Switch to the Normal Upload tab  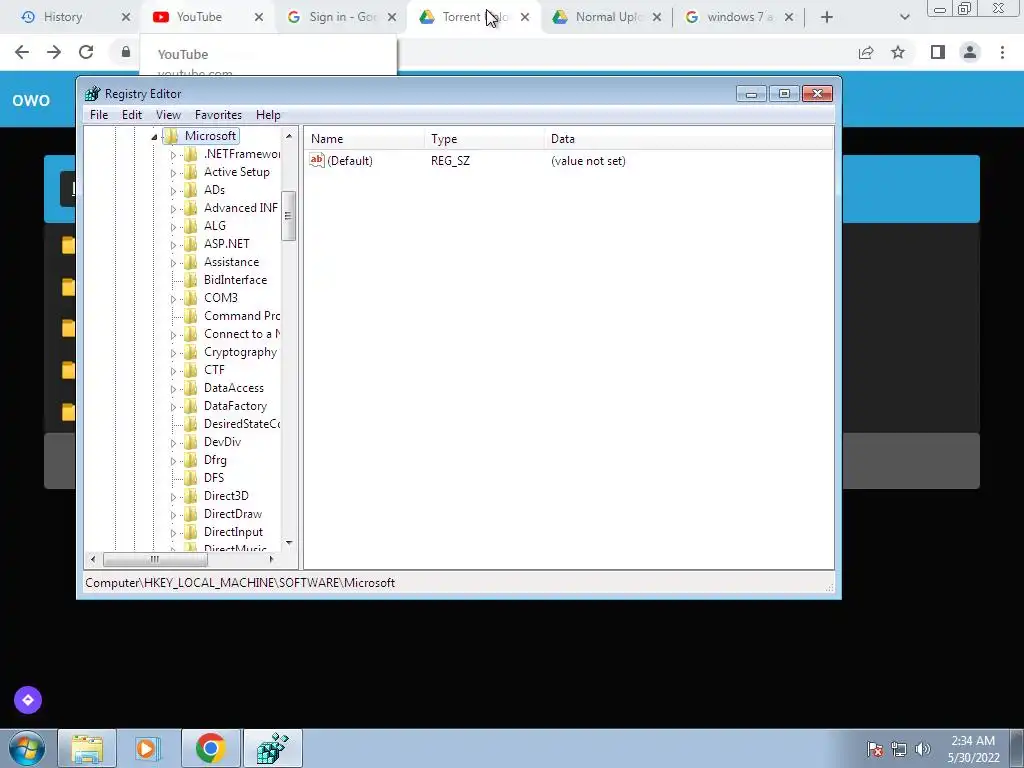pyautogui.click(x=607, y=17)
